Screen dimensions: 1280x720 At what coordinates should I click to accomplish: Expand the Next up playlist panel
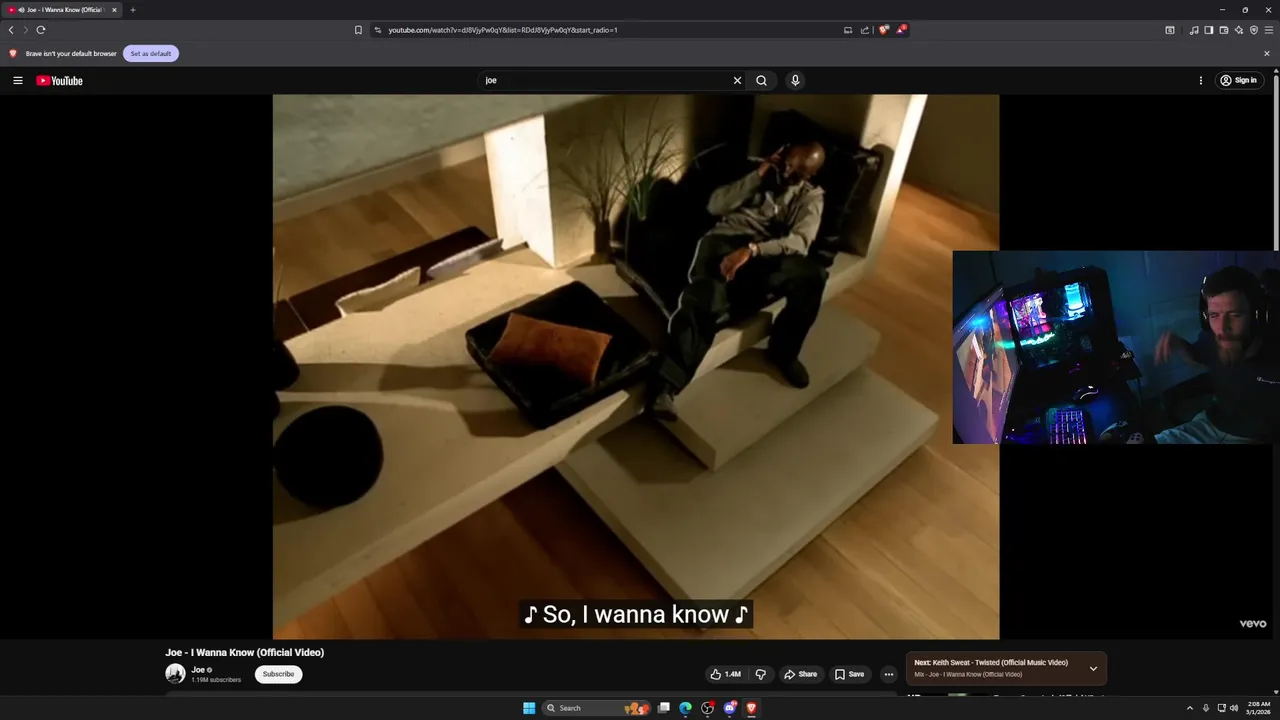1093,669
